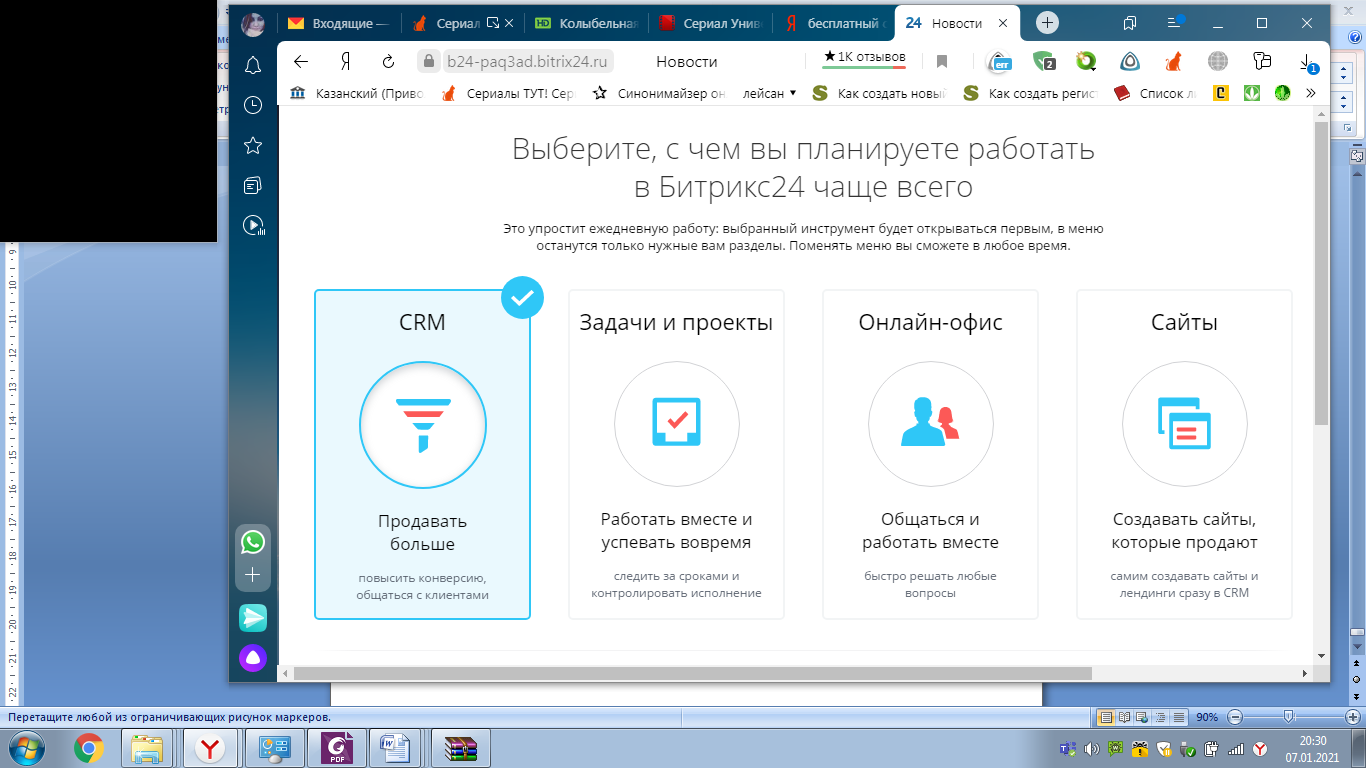Click the orange cat extension icon in toolbar

pyautogui.click(x=1173, y=62)
